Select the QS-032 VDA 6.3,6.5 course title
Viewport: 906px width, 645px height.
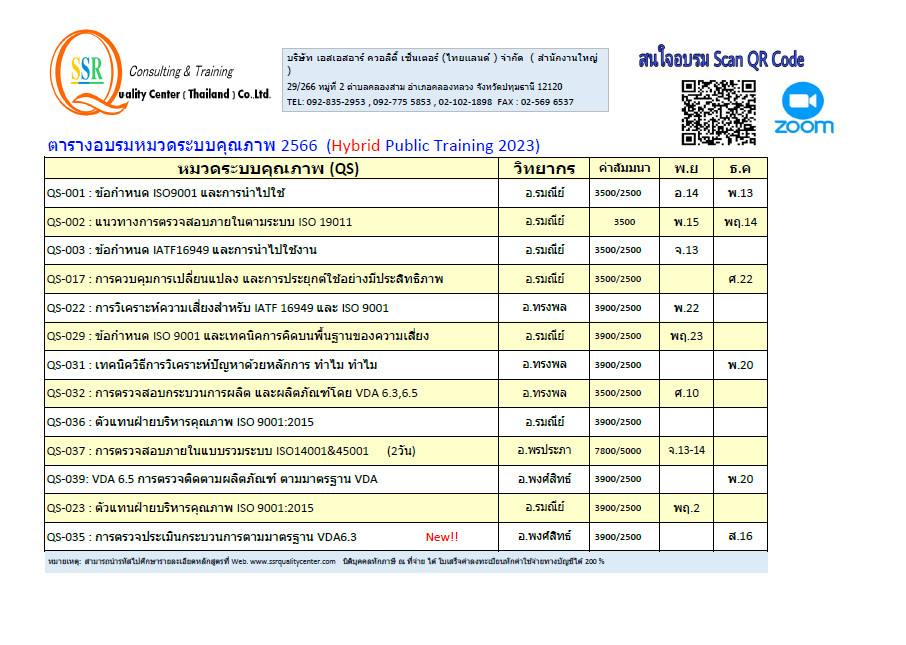click(232, 393)
